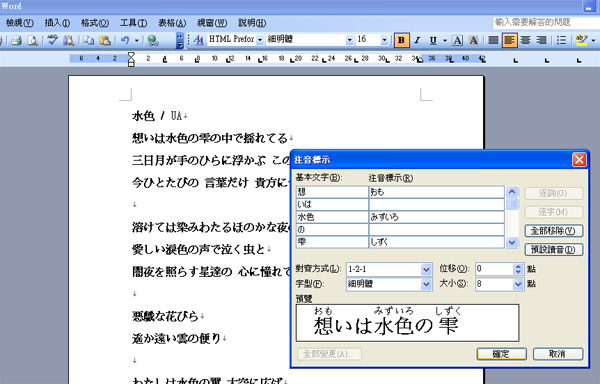This screenshot has height=384, width=600.
Task: Open the 說明(H) menu
Action: click(x=252, y=23)
